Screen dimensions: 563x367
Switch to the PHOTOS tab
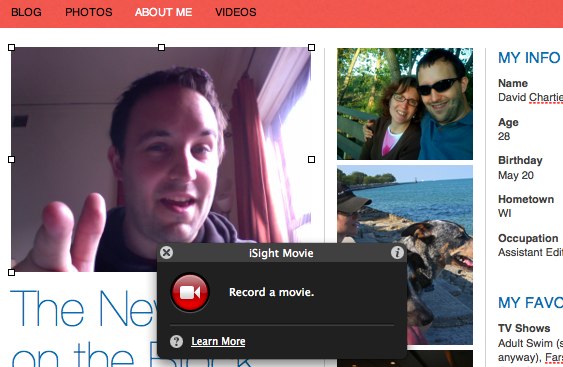[x=89, y=12]
